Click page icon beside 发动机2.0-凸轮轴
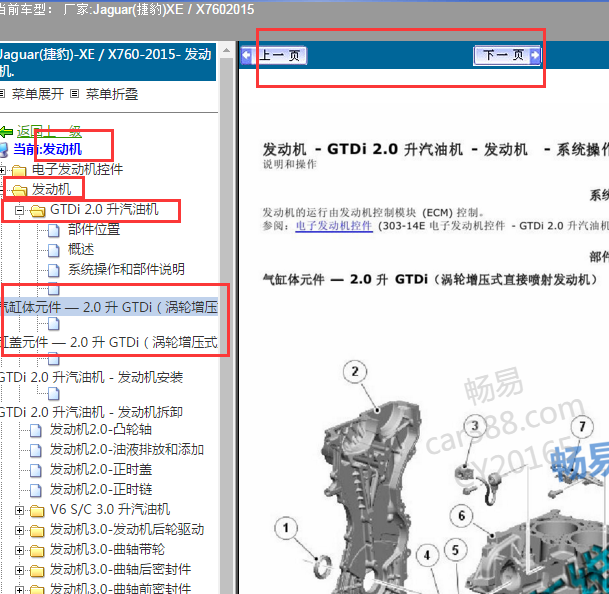This screenshot has width=609, height=594. [36, 430]
